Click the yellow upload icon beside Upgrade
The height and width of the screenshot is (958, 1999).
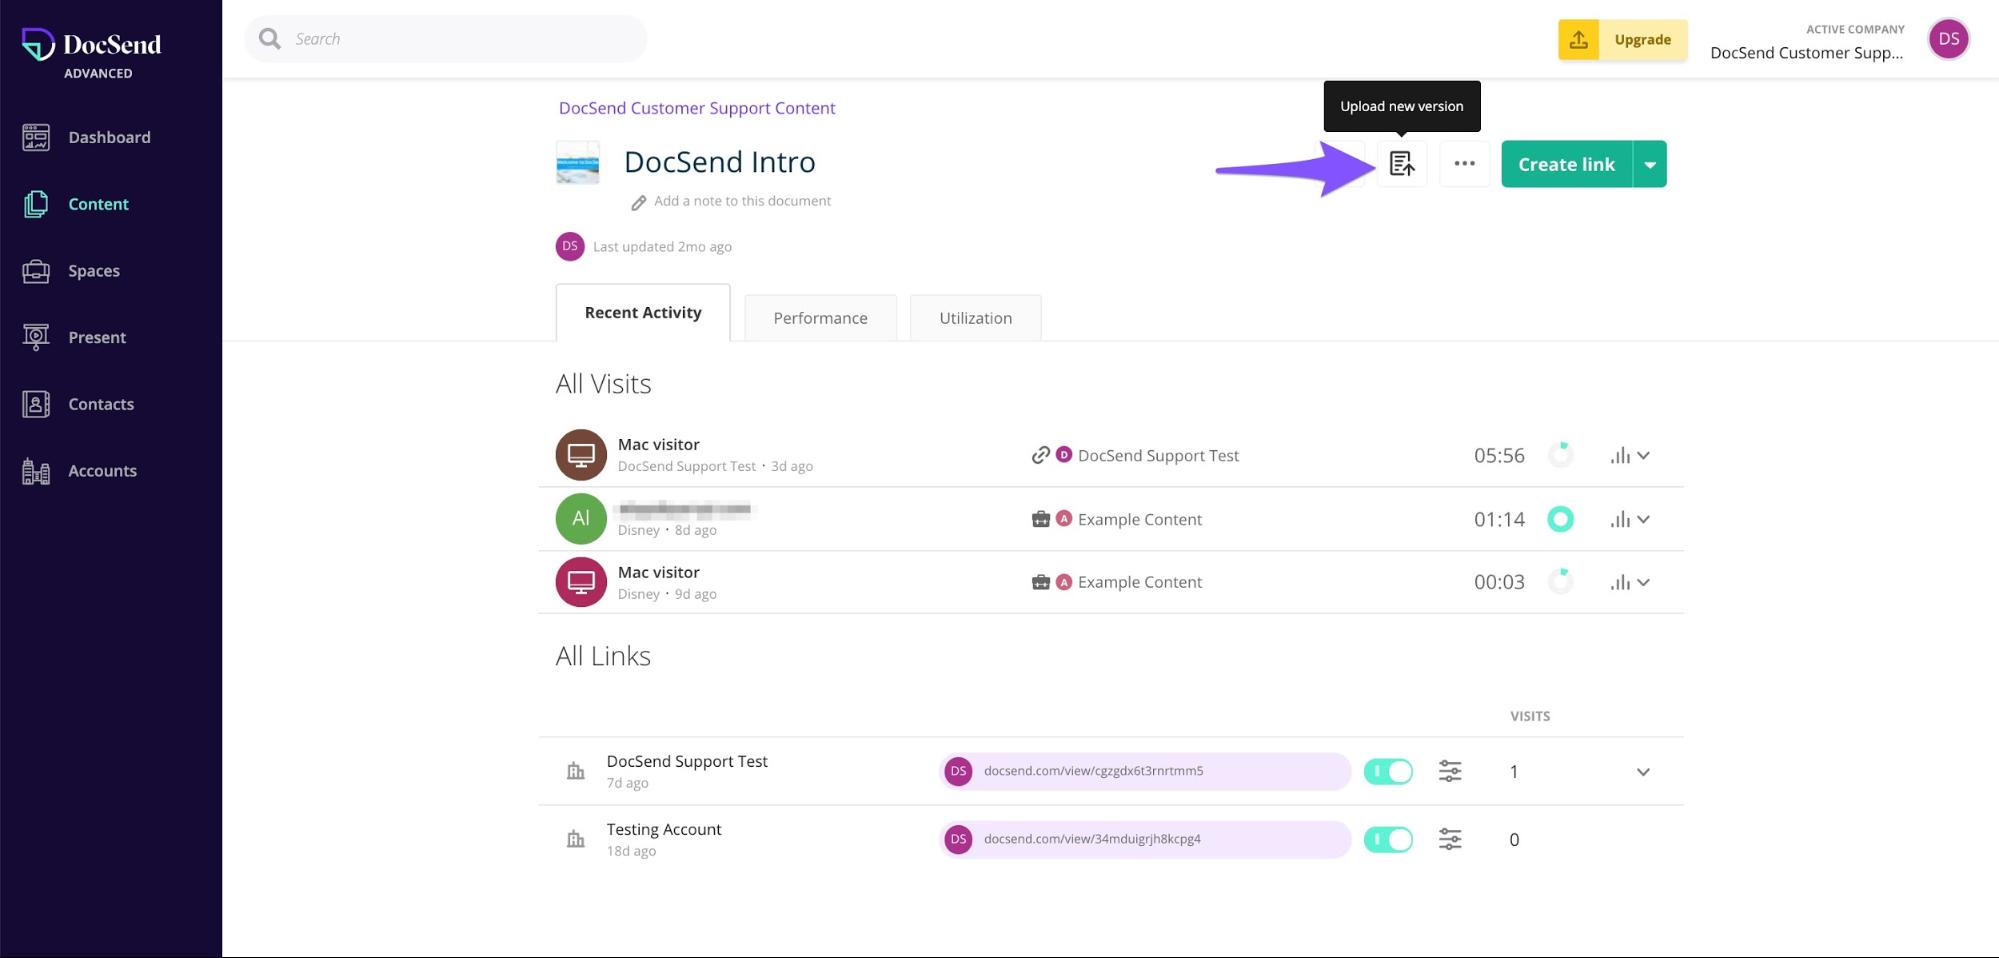click(x=1578, y=40)
